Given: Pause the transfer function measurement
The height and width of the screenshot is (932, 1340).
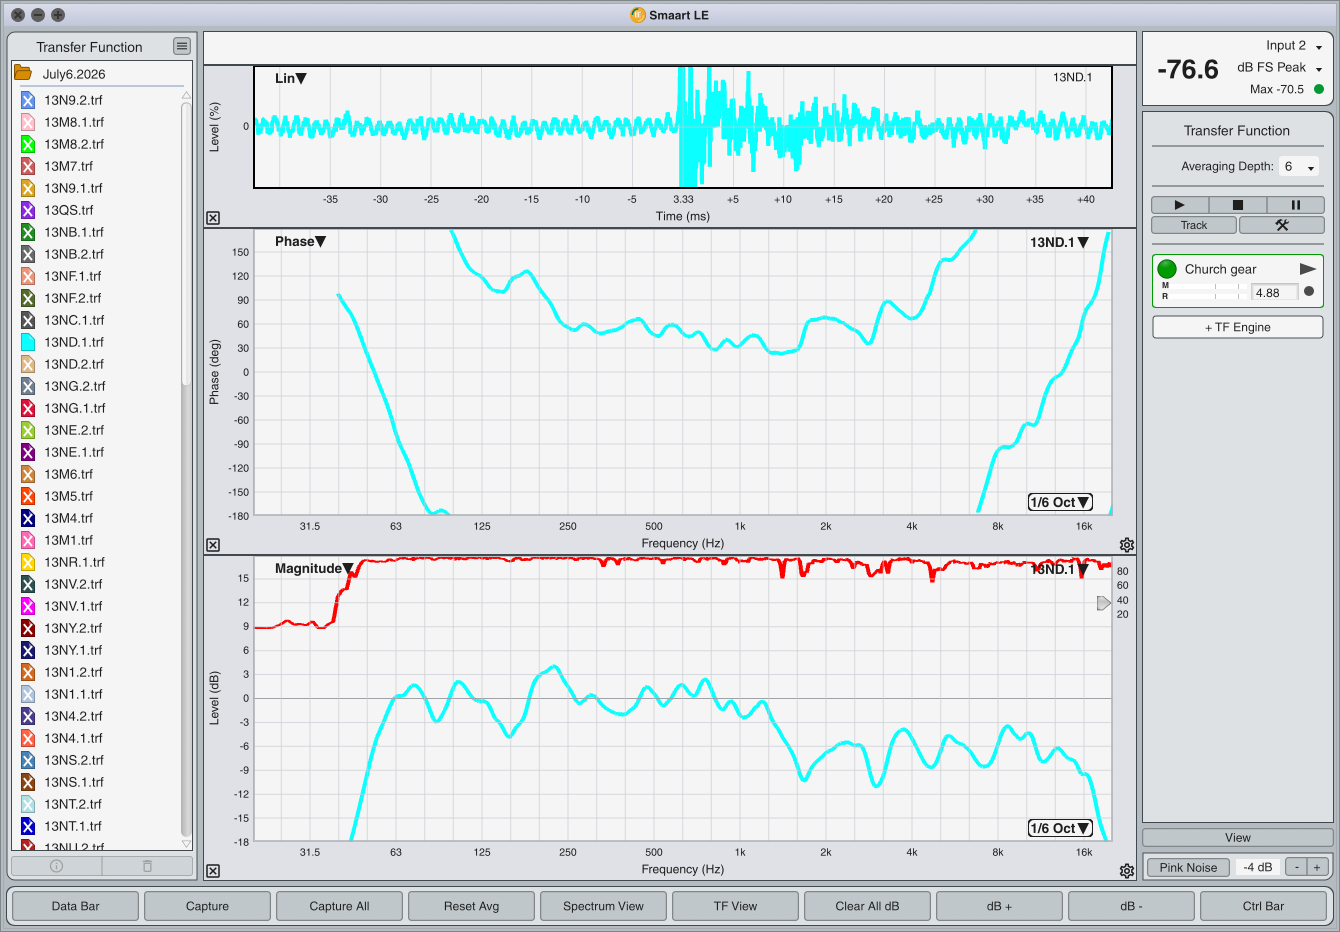Looking at the screenshot, I should (1295, 205).
